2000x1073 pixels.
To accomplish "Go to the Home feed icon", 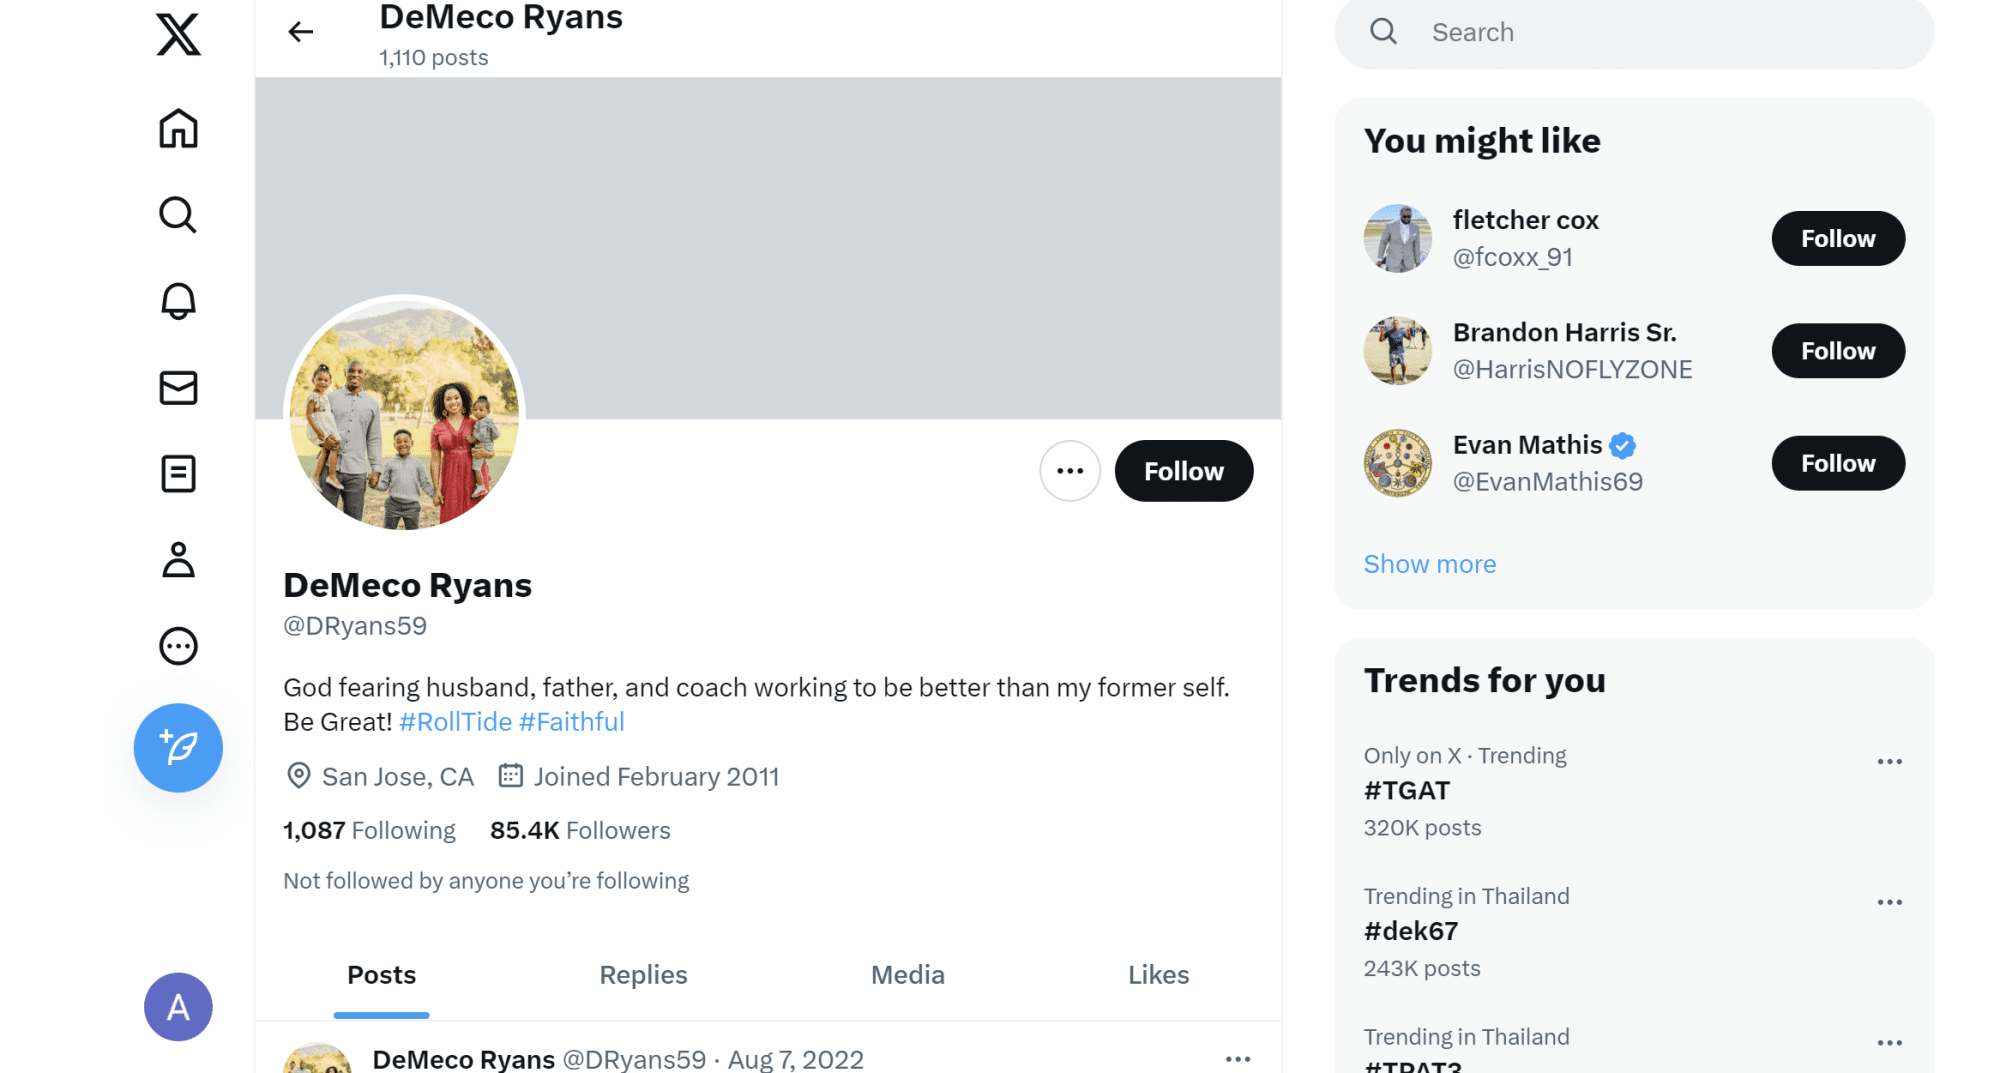I will [178, 128].
